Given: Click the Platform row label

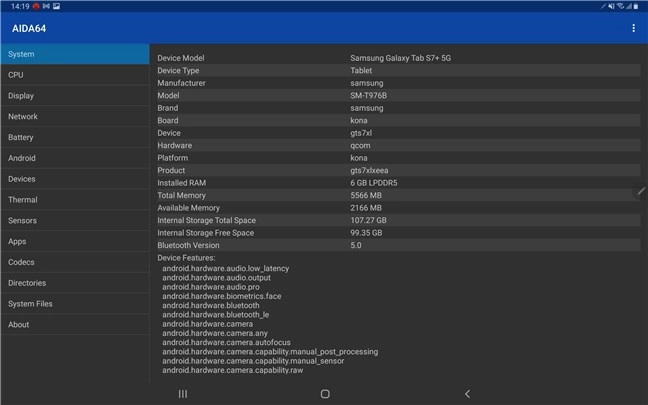Looking at the screenshot, I should [172, 158].
